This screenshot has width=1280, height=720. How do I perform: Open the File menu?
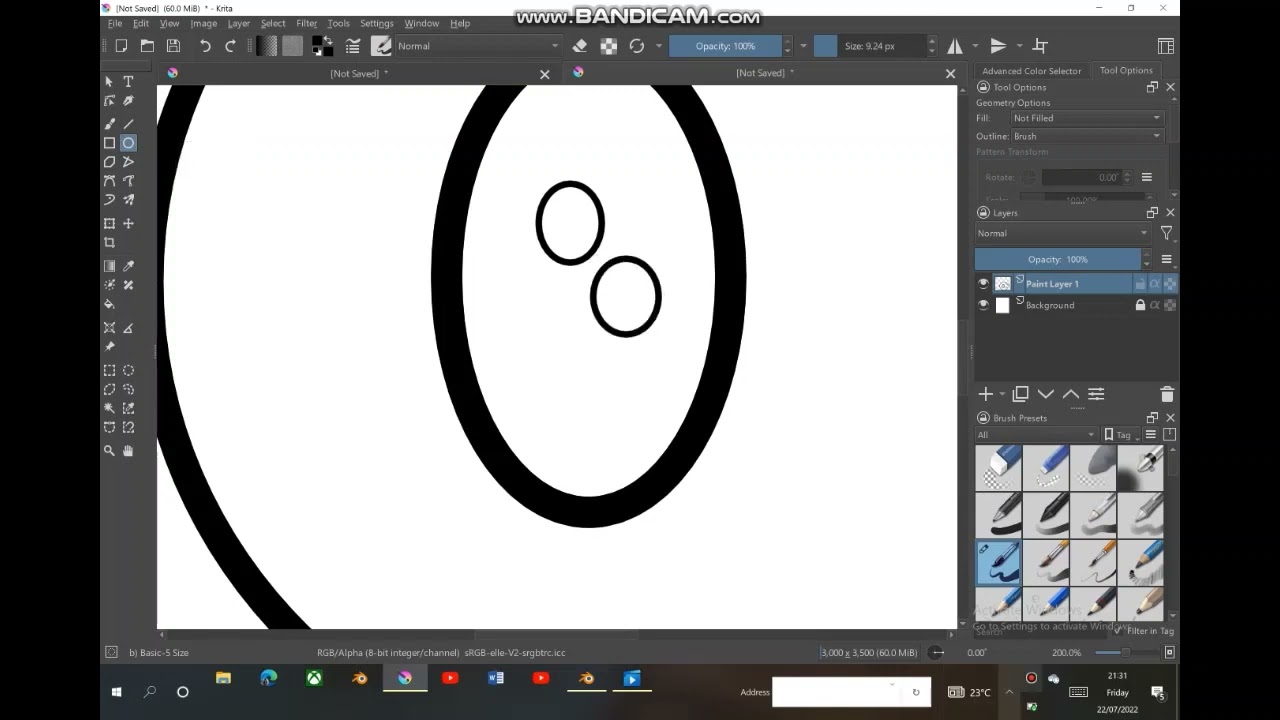pos(115,23)
